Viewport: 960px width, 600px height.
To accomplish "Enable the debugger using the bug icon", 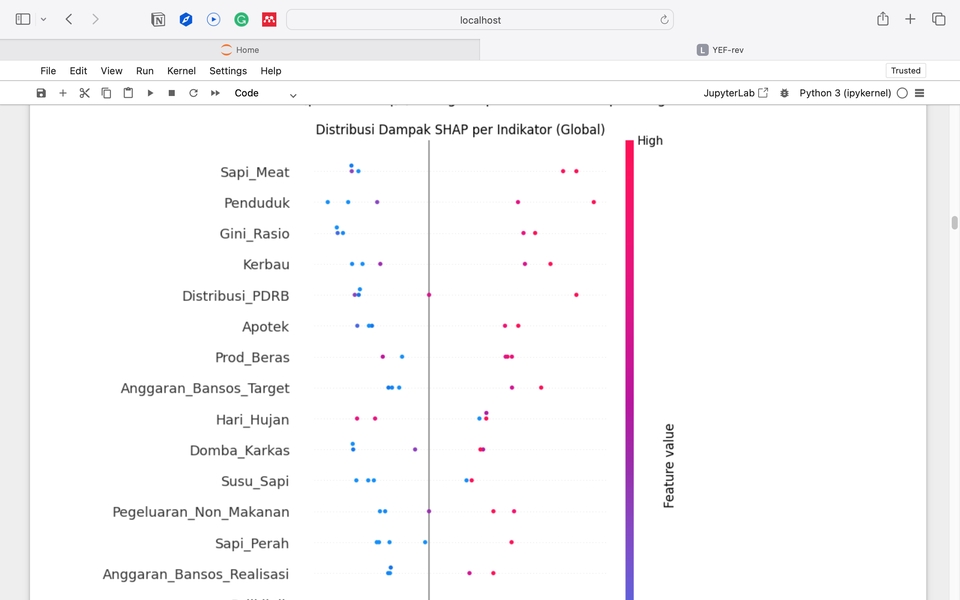I will point(784,93).
